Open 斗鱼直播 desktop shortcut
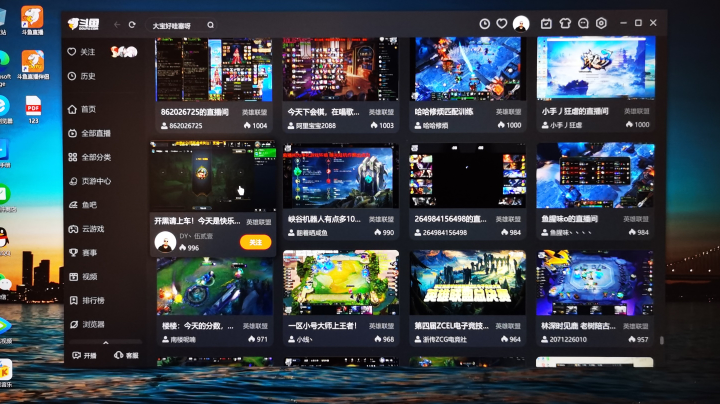 click(x=32, y=20)
